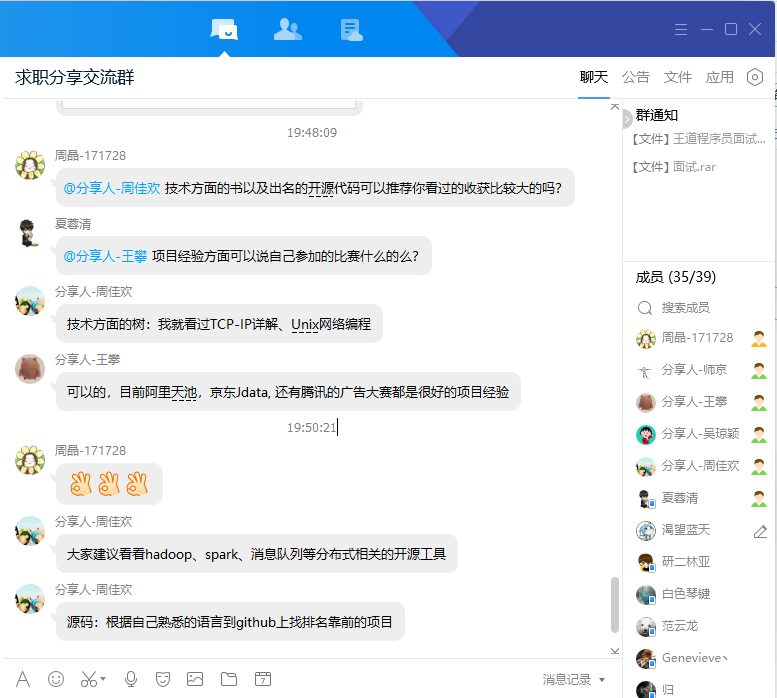Click the edit pencil next to 渴望蓝天
Screen dimensions: 777x698
760,531
